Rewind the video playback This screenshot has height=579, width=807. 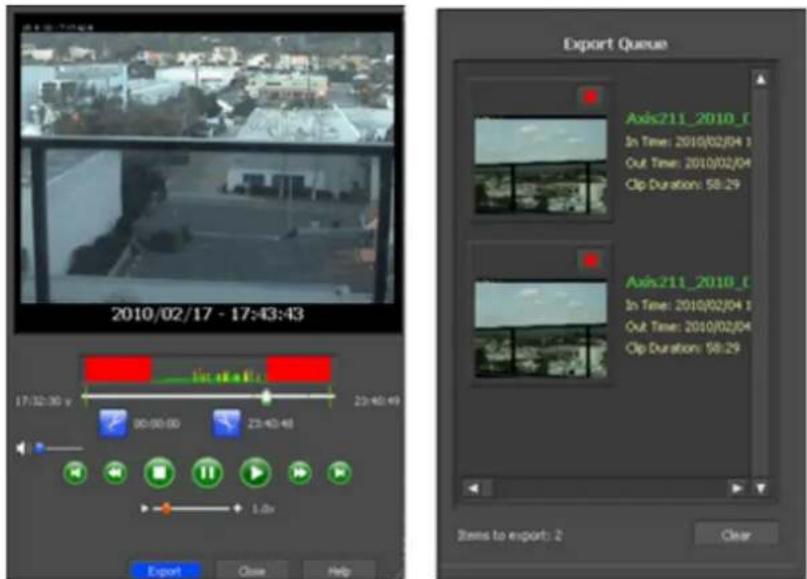pos(115,473)
